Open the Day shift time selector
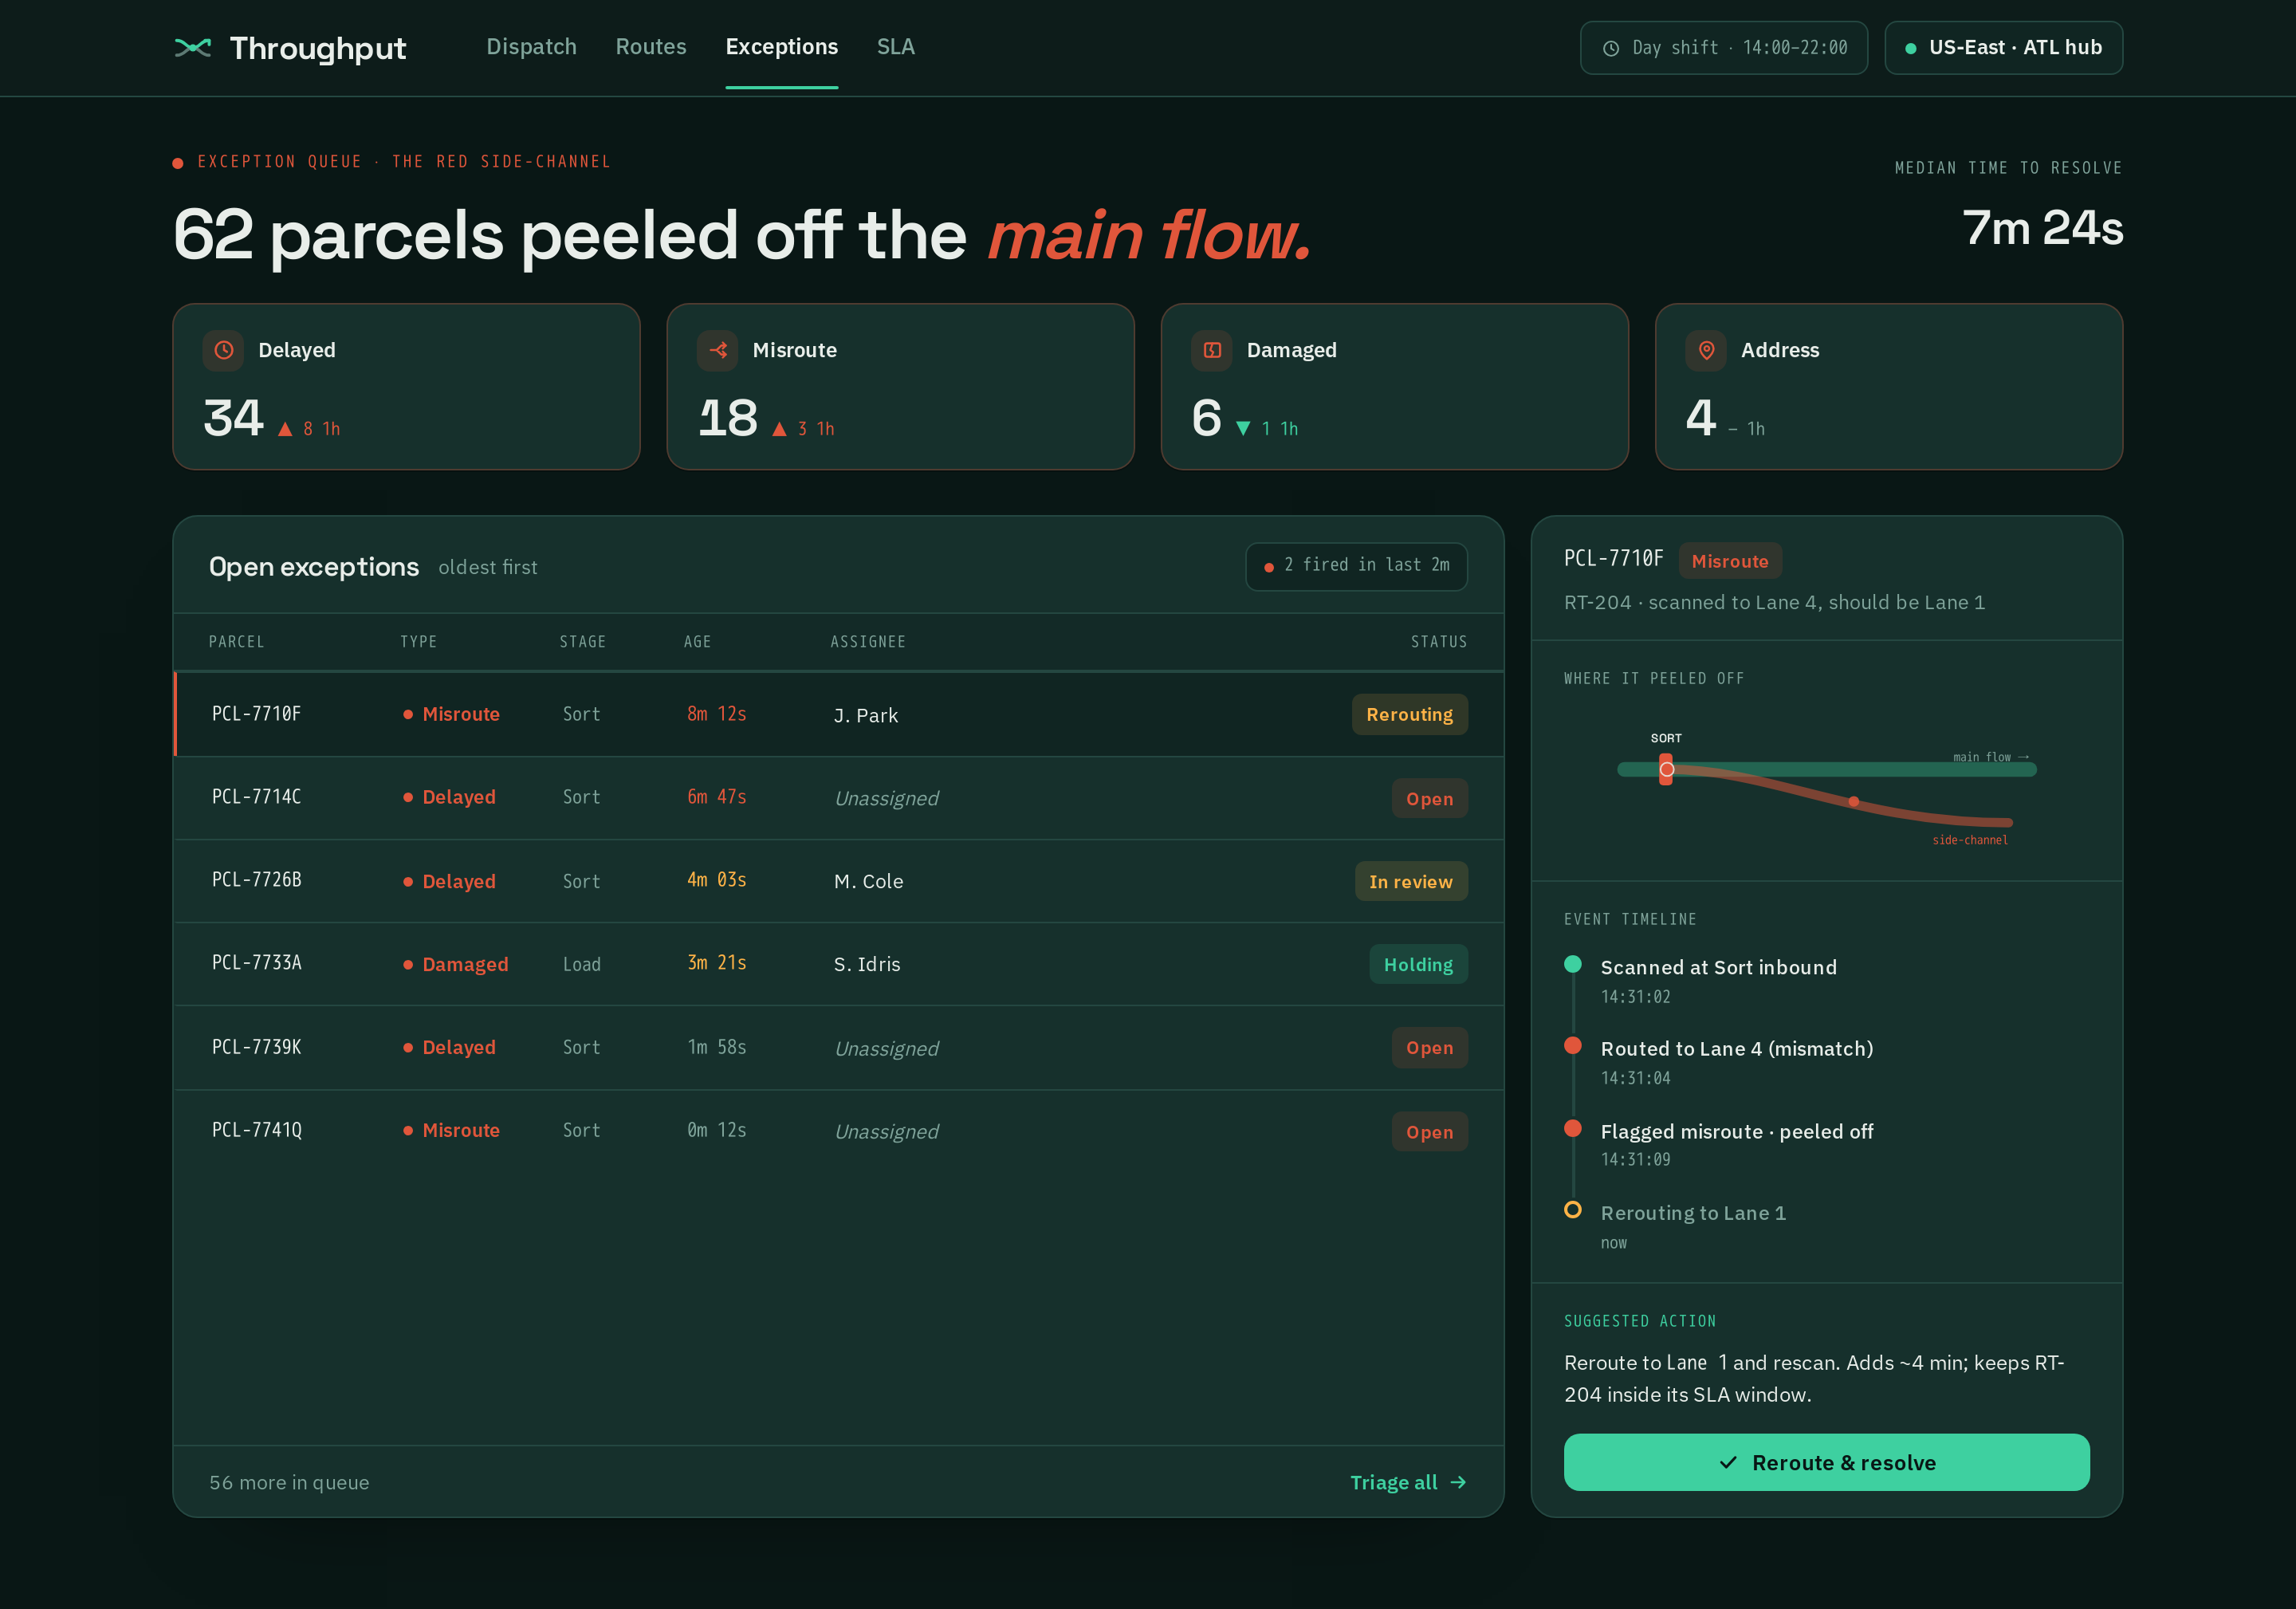This screenshot has width=2296, height=1609. [x=1723, y=48]
